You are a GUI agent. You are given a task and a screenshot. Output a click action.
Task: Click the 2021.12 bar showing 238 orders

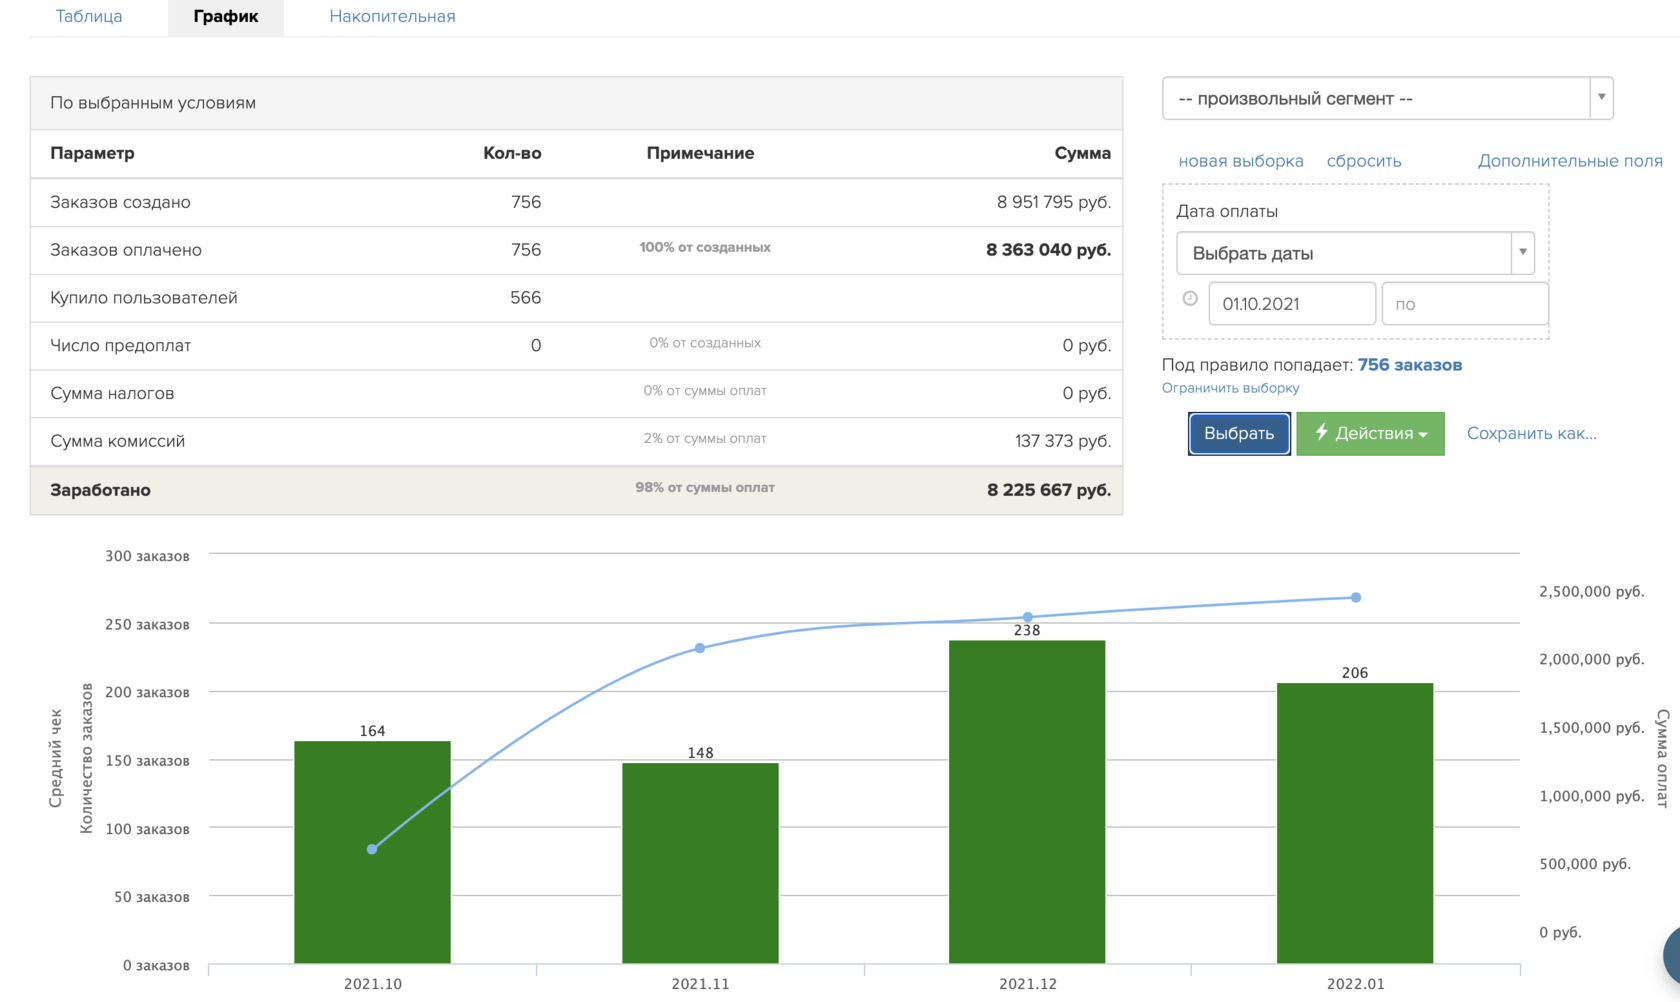(x=1027, y=800)
